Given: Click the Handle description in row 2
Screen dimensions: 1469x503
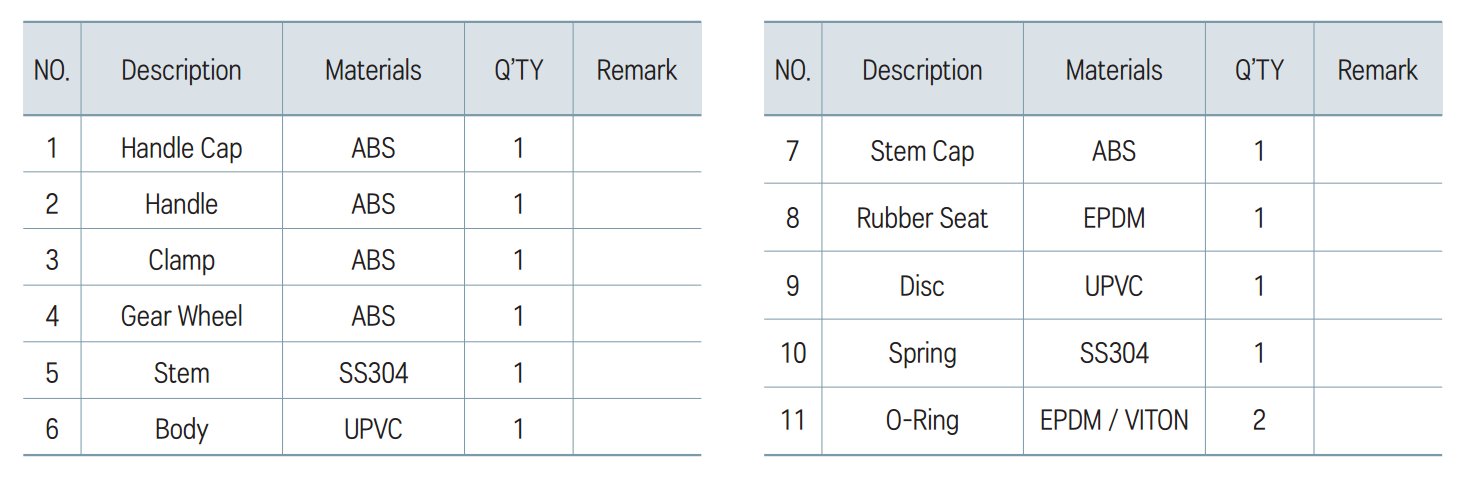Looking at the screenshot, I should [x=181, y=204].
